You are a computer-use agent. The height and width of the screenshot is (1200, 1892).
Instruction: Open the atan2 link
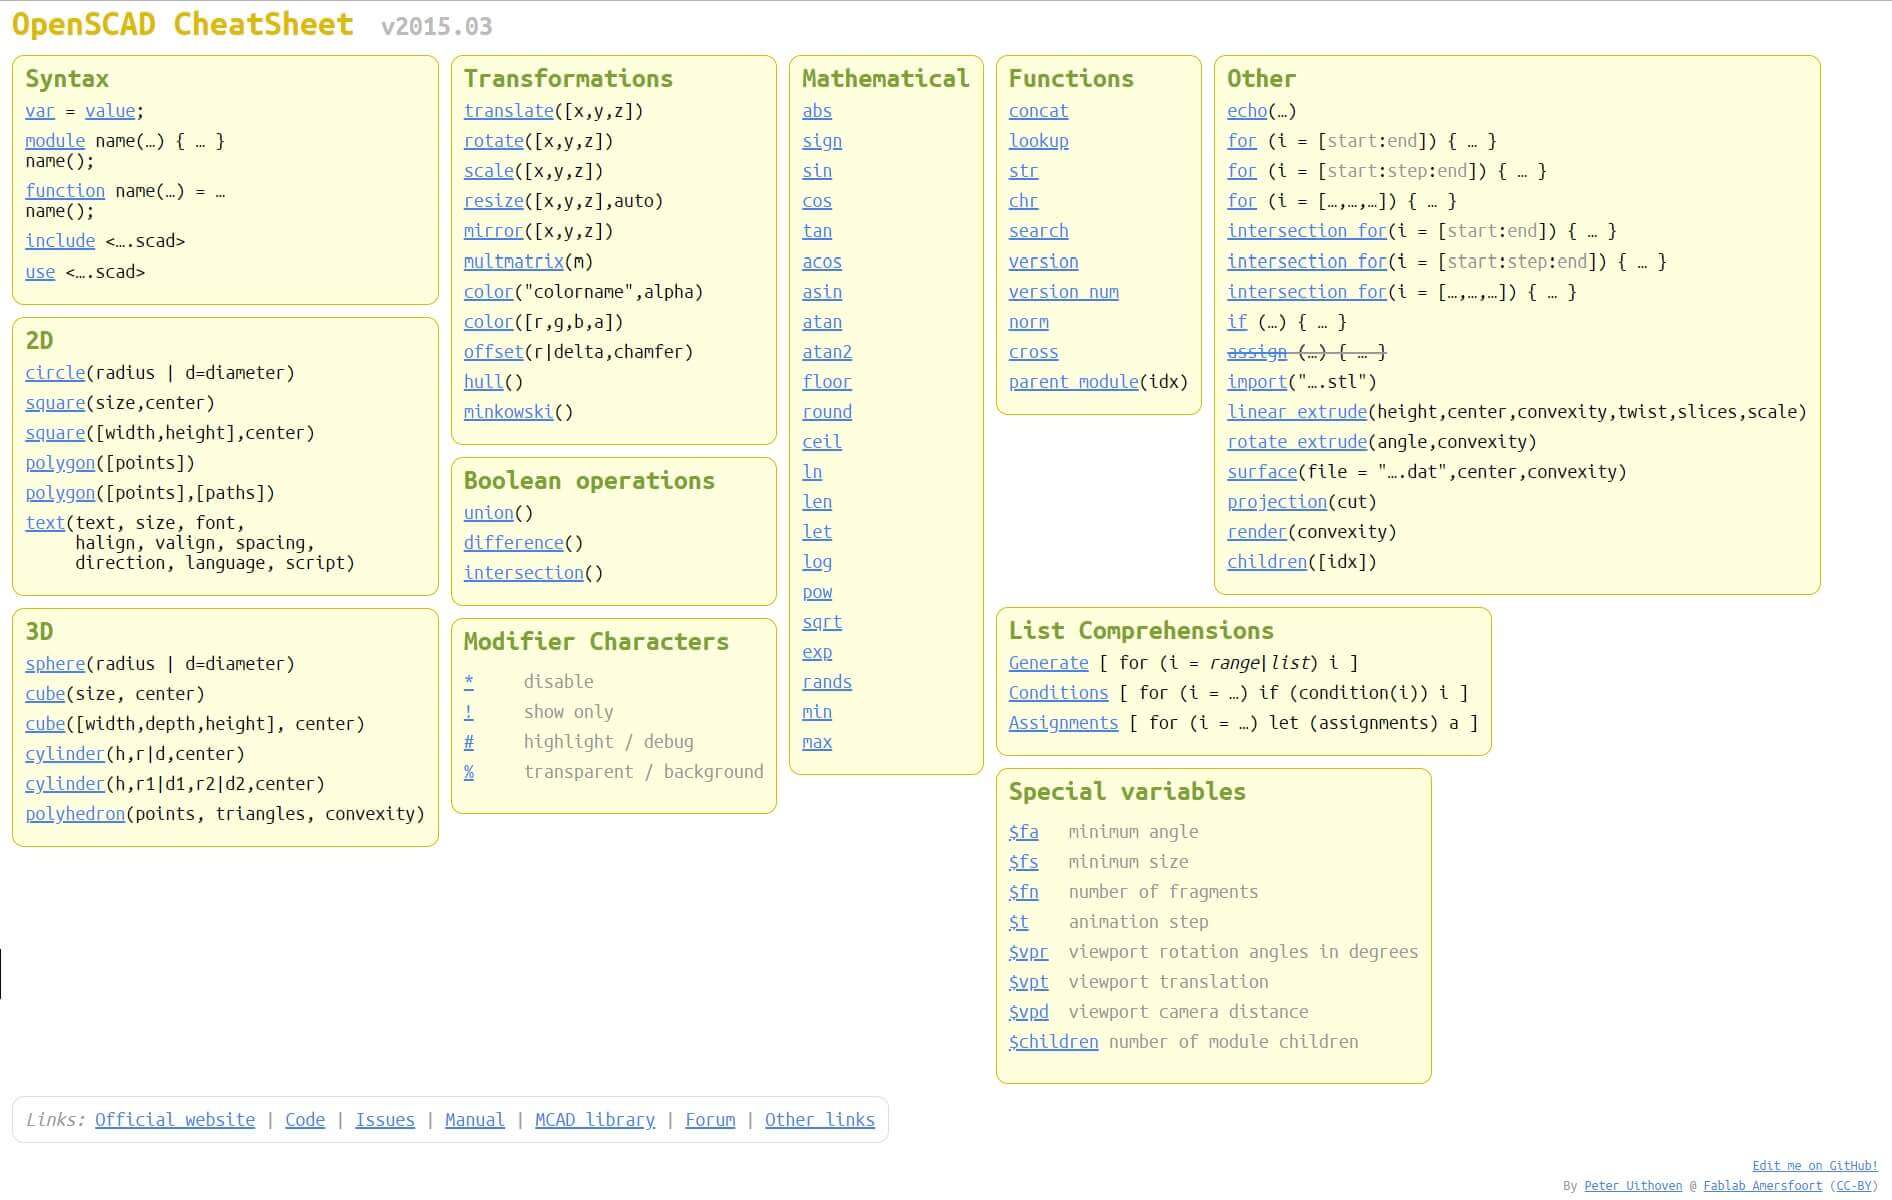[827, 352]
